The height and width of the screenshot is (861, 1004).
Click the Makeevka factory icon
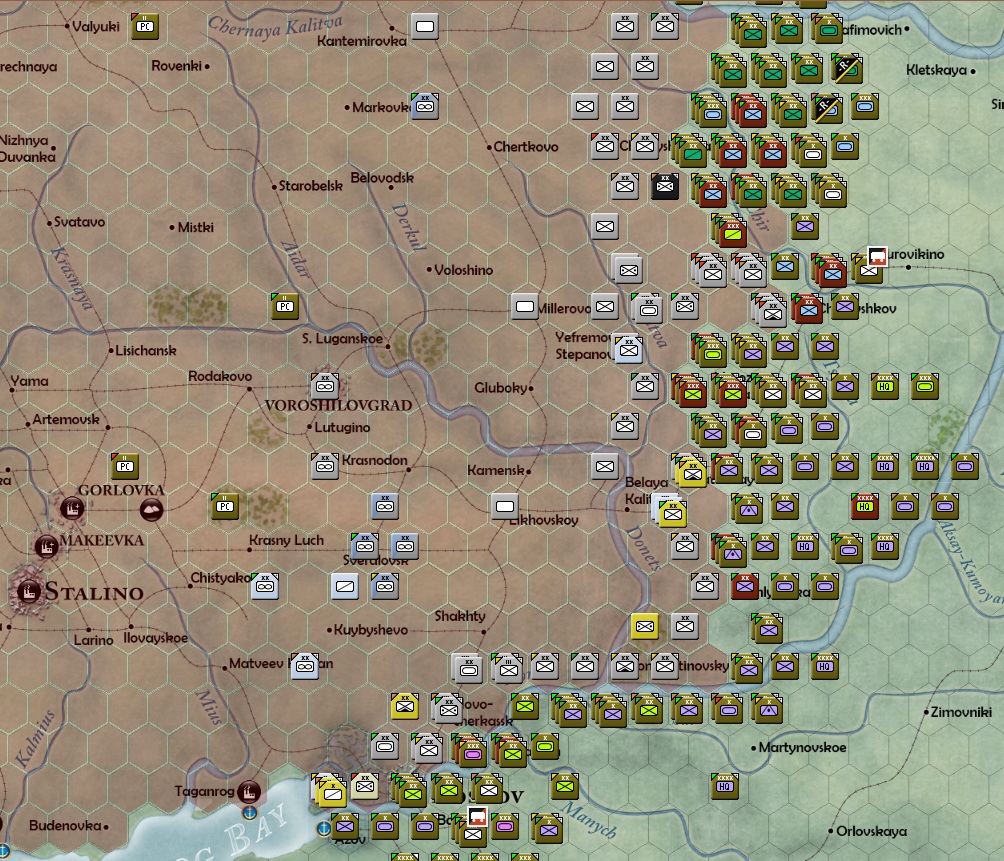46,547
